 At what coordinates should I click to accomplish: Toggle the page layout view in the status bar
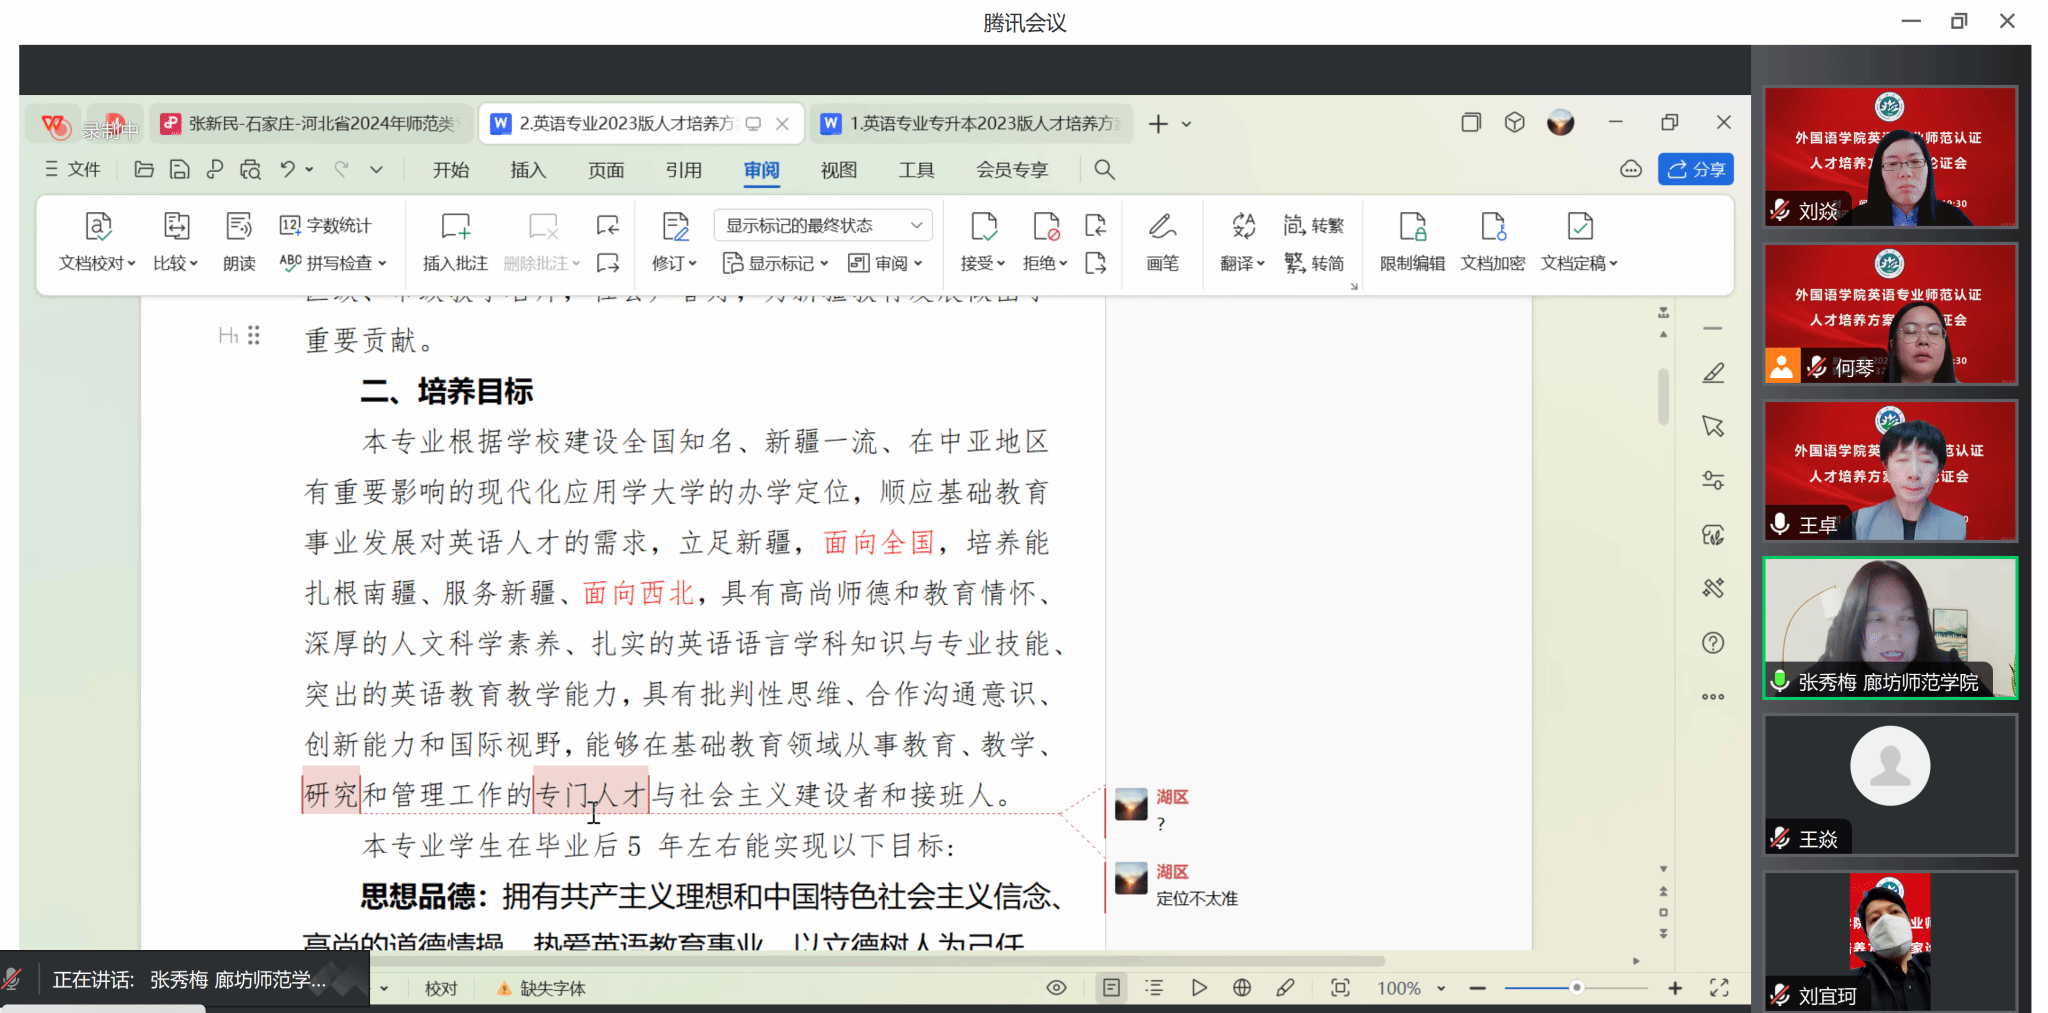tap(1111, 988)
